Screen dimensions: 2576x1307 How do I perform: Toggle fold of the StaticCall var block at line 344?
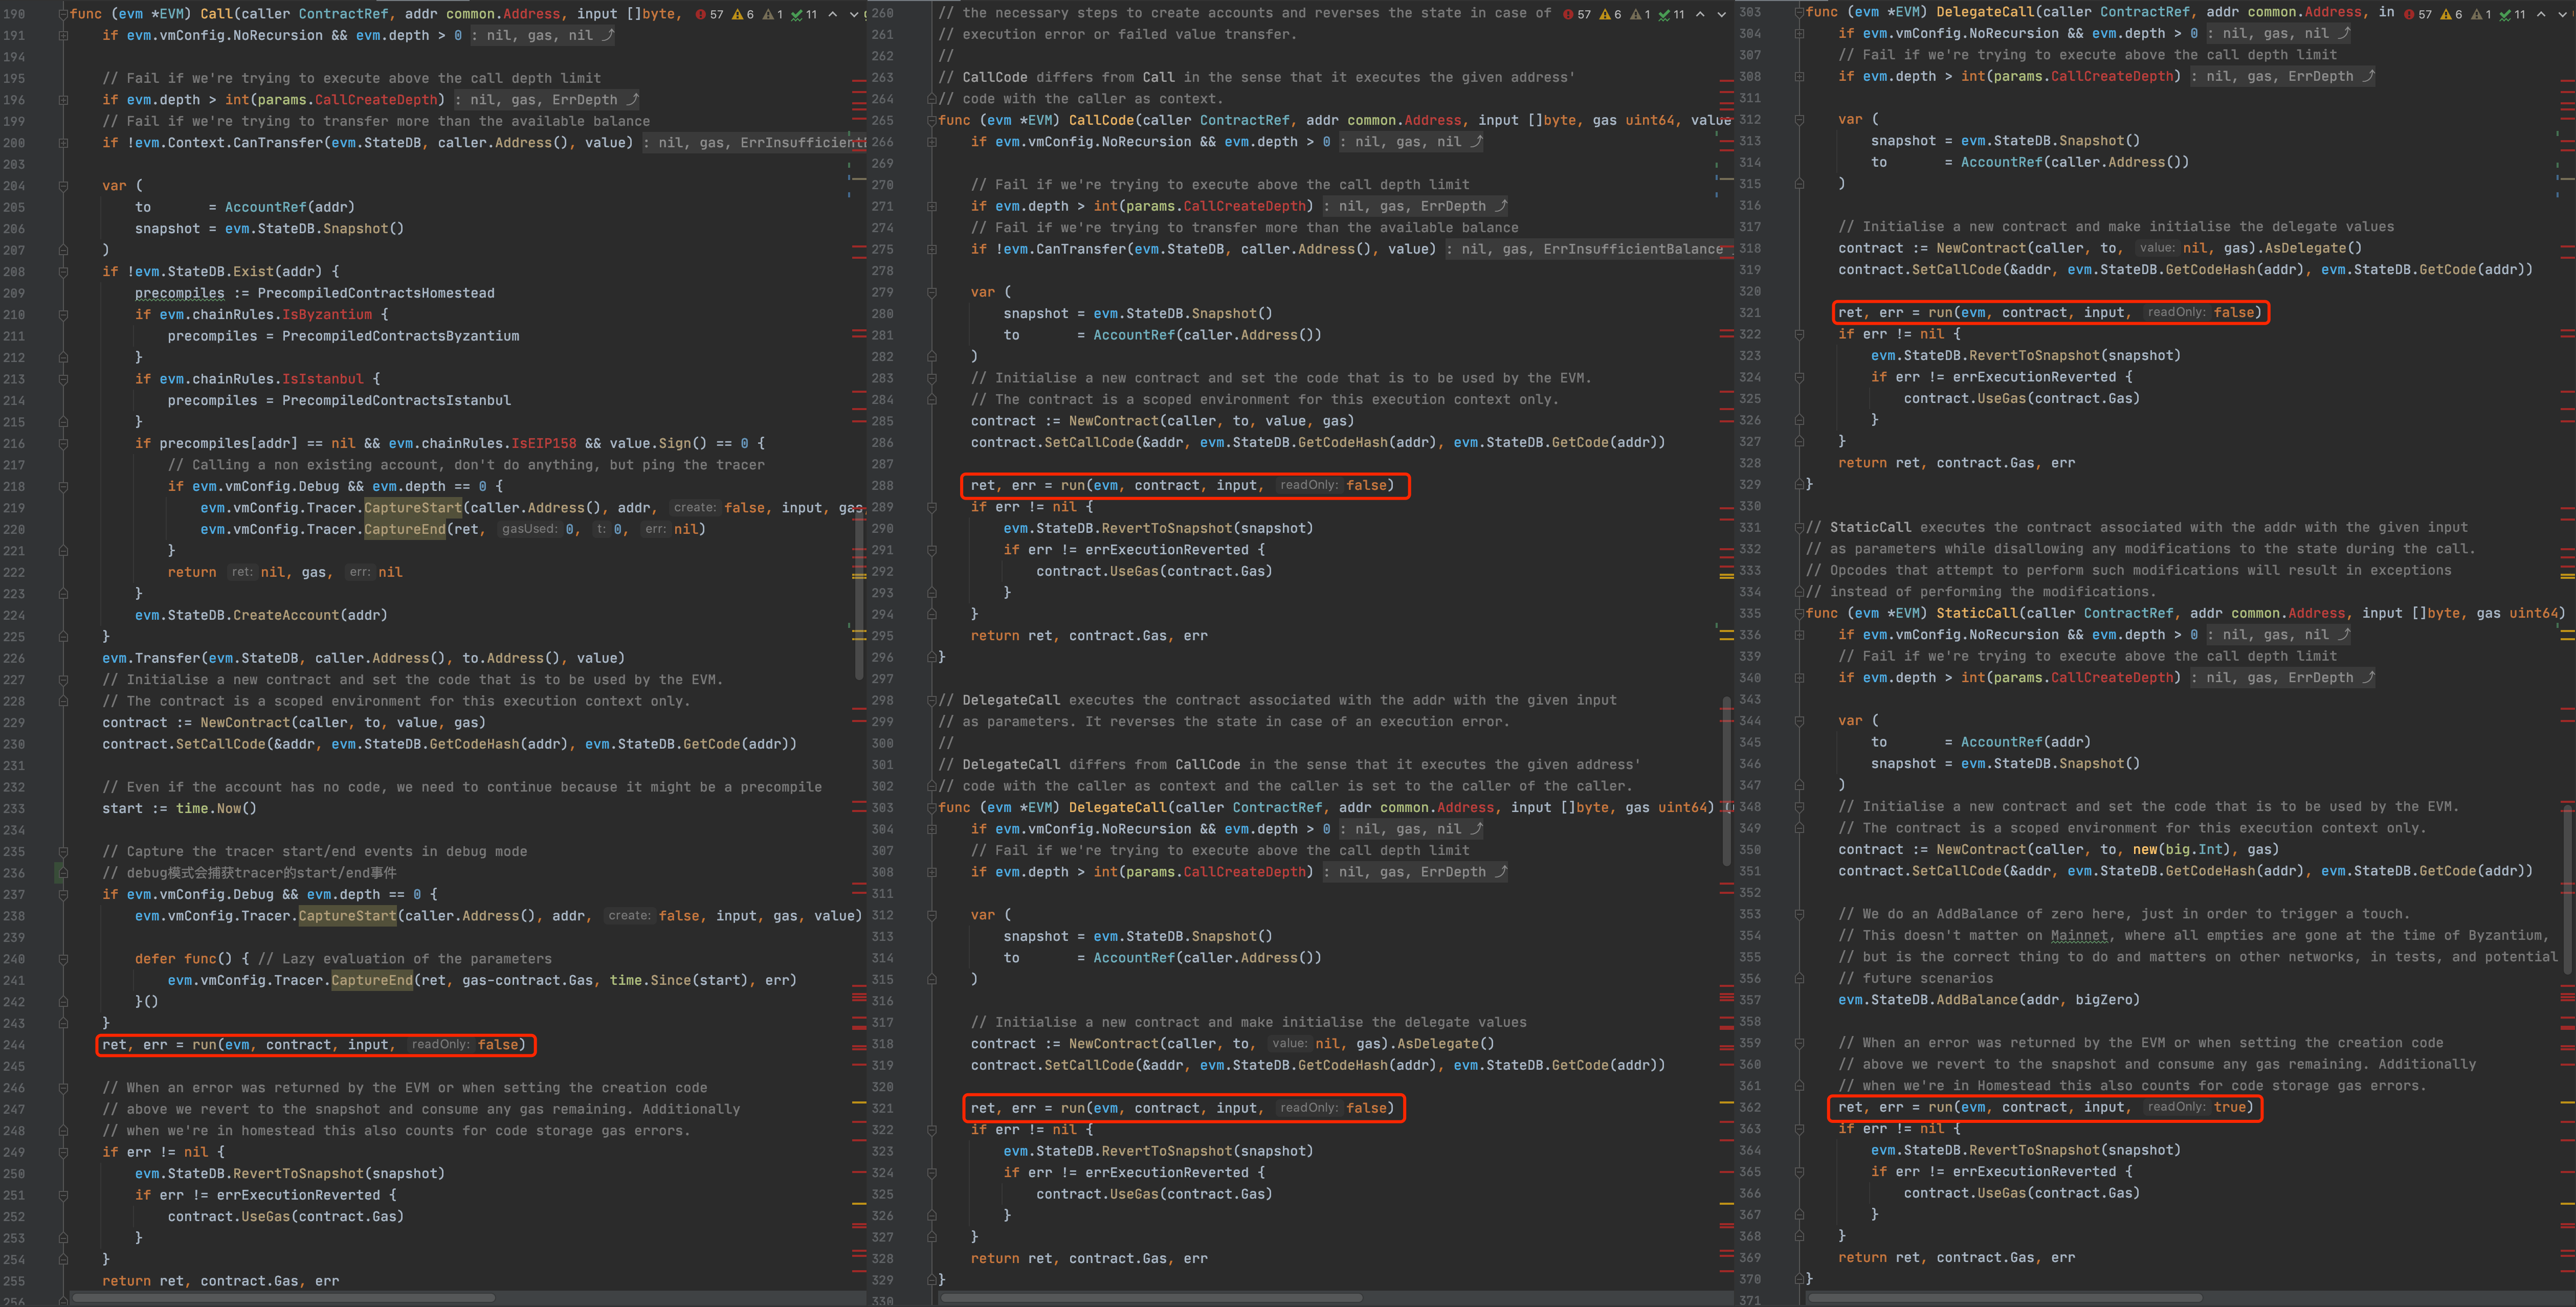pyautogui.click(x=1799, y=721)
